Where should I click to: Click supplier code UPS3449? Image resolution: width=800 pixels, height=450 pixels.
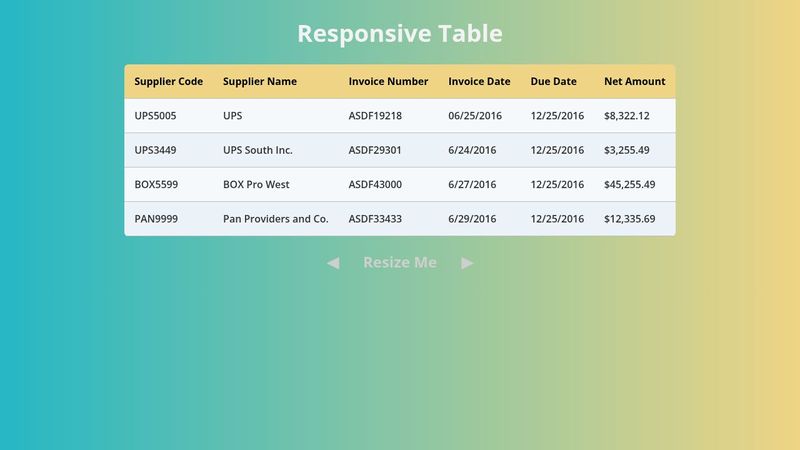[x=155, y=150]
